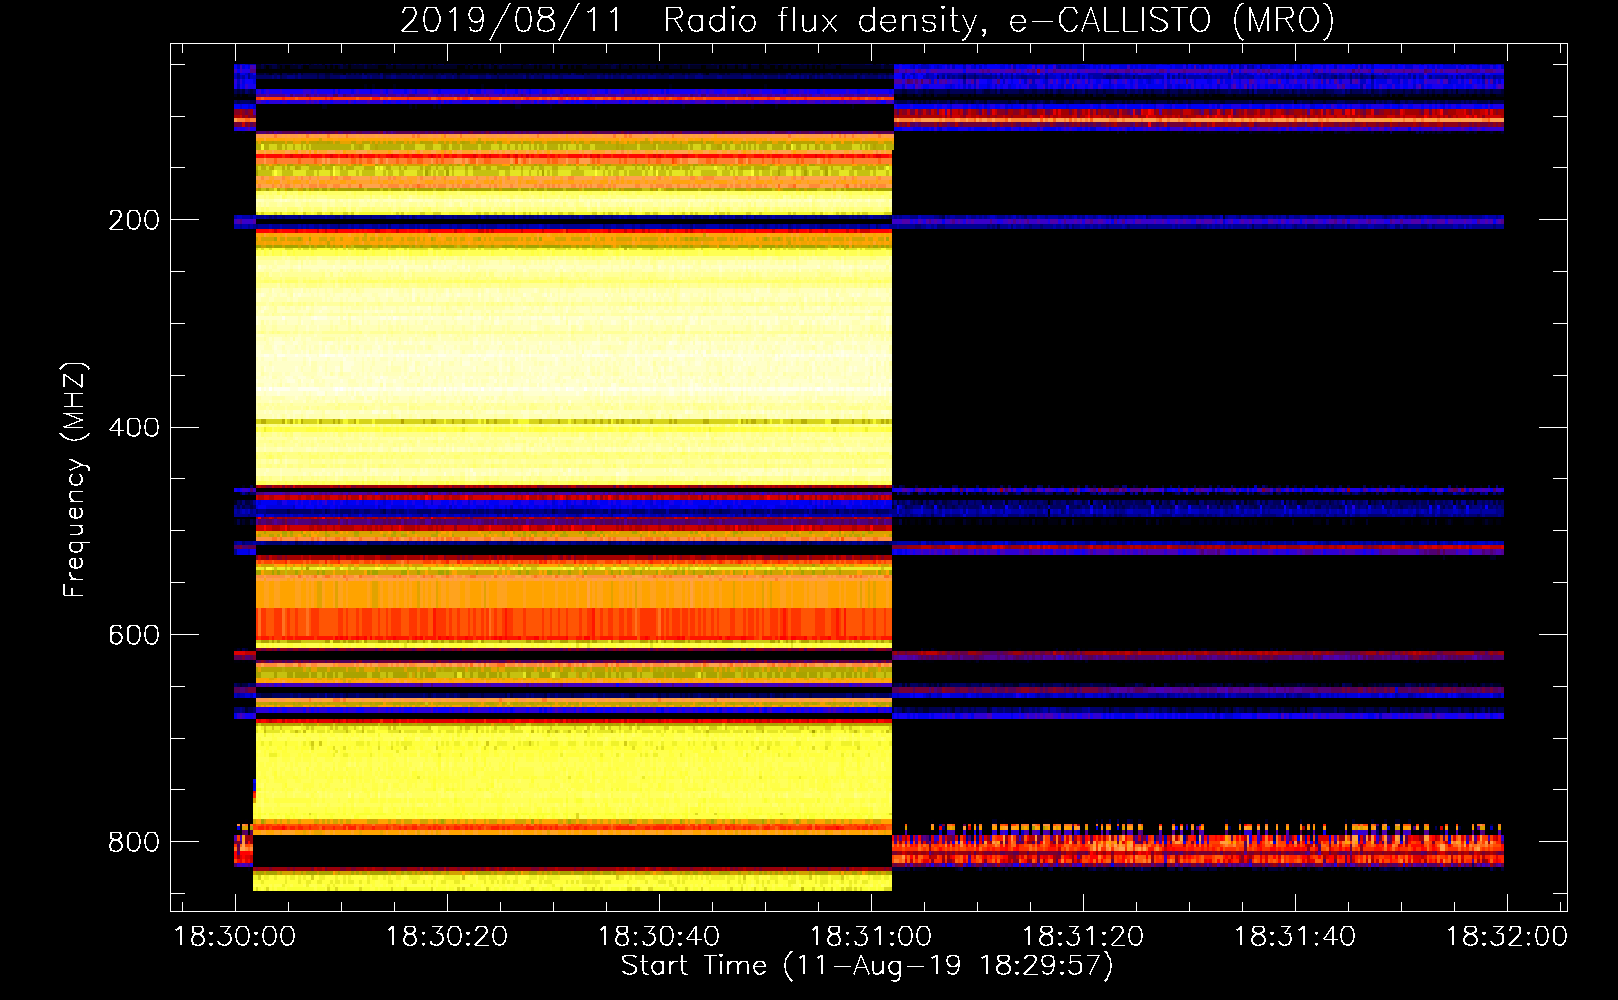Click the '600' frequency tick label
Screen dimensions: 1618x1000
click(134, 635)
